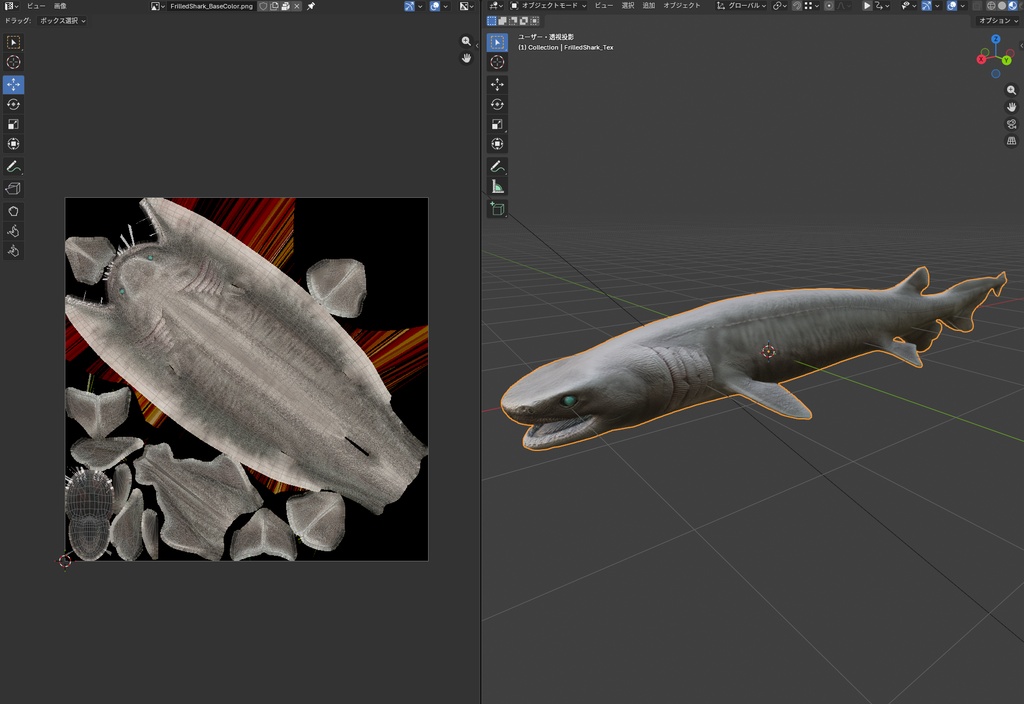Open the ビュー menu in image editor
This screenshot has height=704, width=1024.
pyautogui.click(x=36, y=6)
